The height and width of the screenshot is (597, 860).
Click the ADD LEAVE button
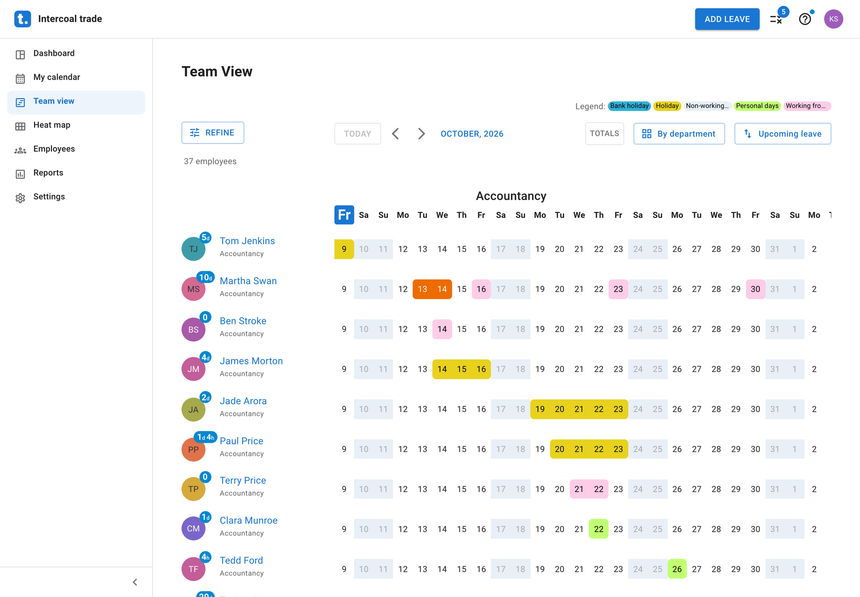[x=727, y=19]
